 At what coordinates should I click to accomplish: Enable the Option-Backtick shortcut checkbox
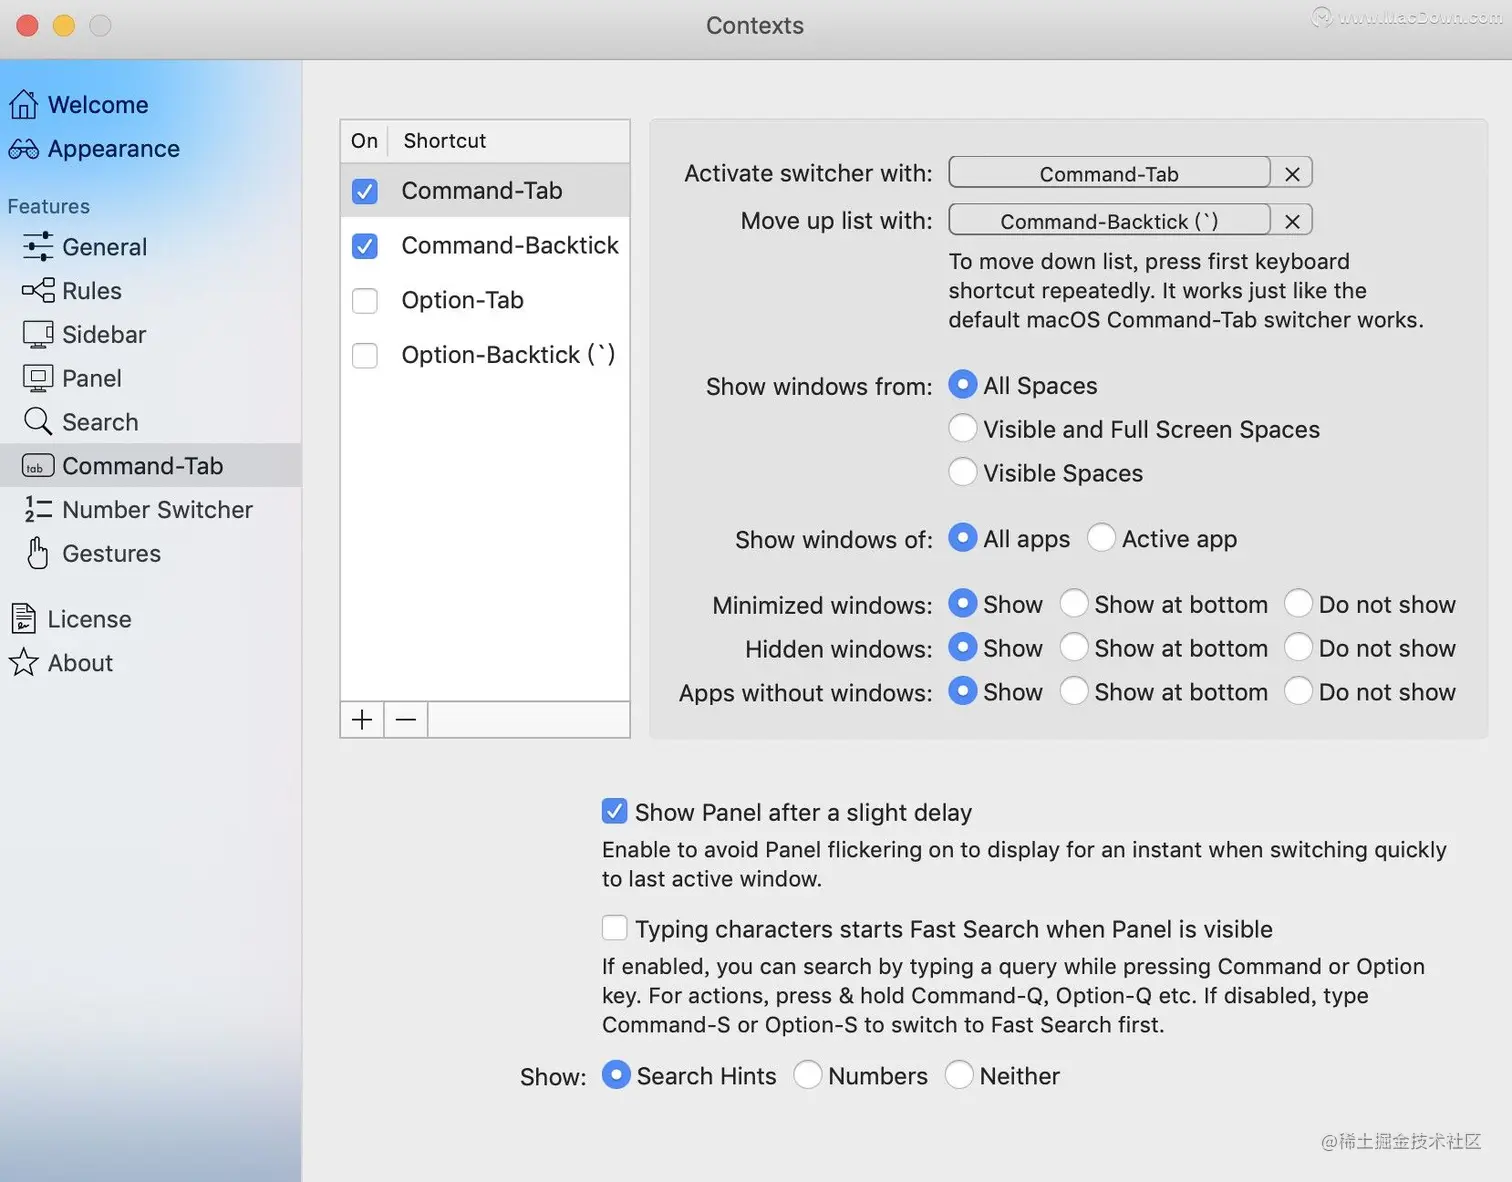click(x=365, y=356)
